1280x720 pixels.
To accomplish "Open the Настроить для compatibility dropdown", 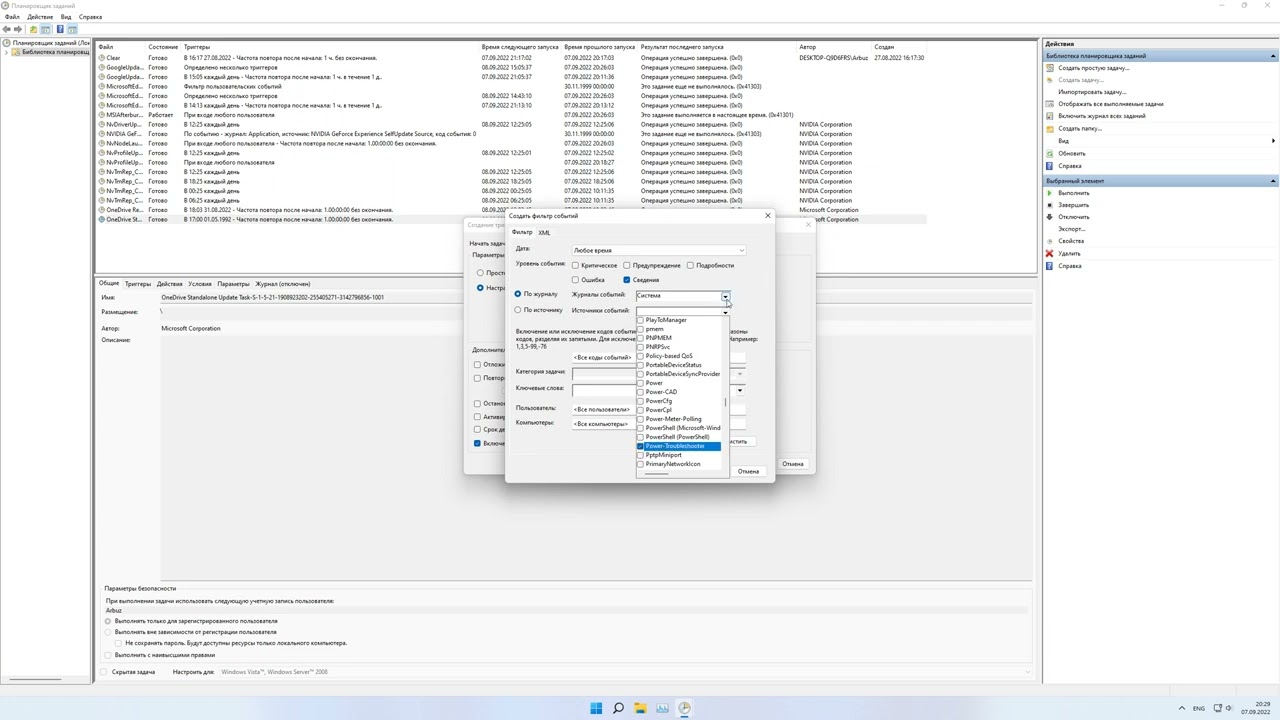I will (x=623, y=672).
